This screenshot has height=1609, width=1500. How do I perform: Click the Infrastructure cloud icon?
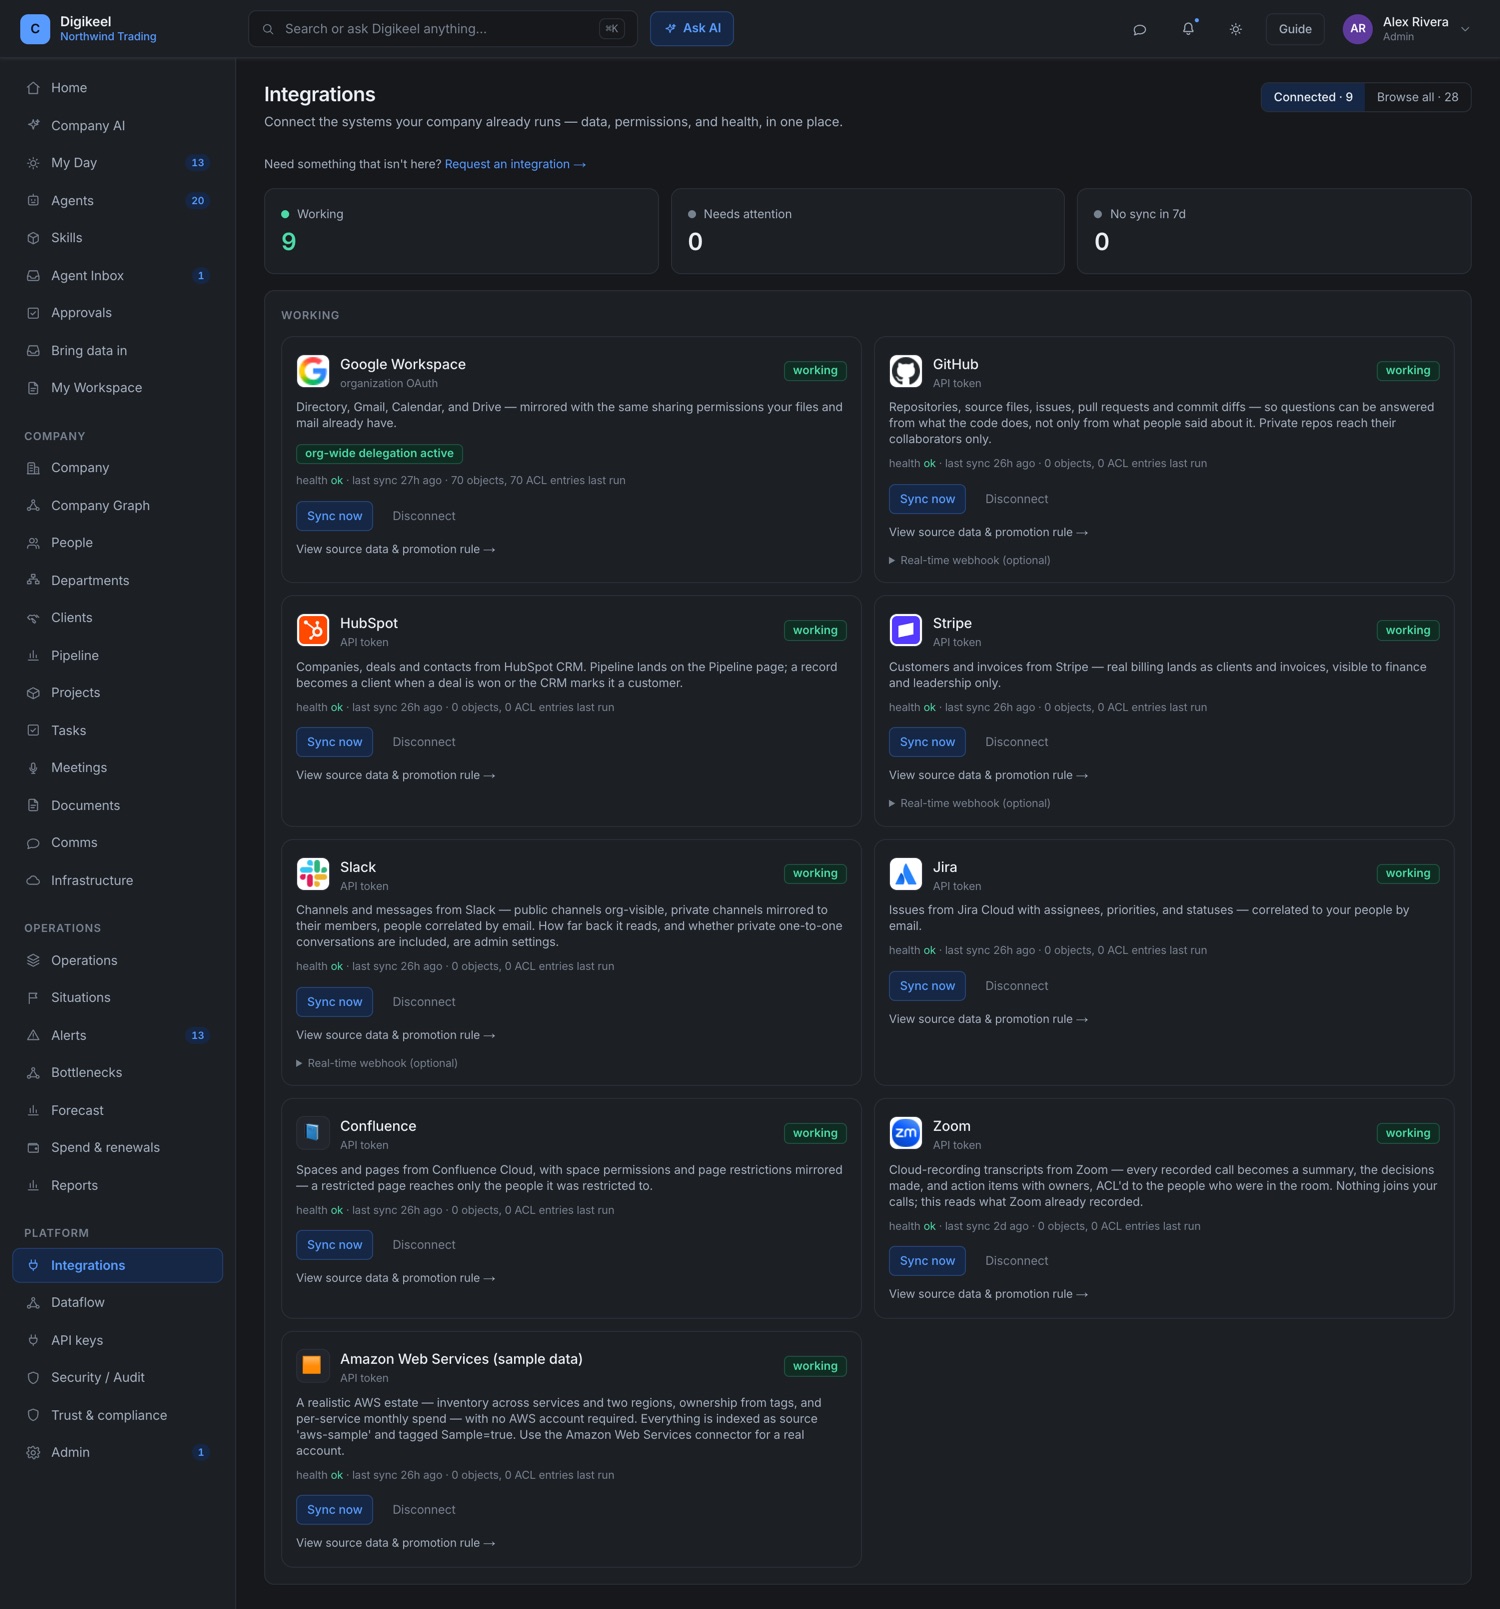point(33,880)
